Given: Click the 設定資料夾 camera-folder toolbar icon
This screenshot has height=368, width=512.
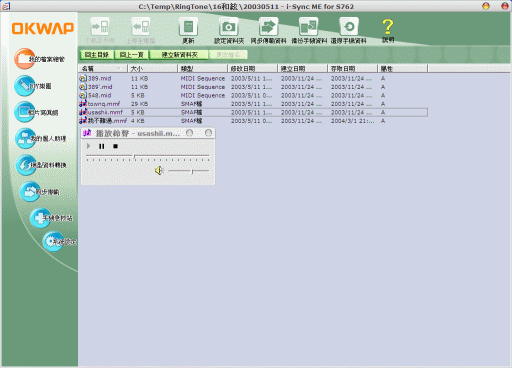Looking at the screenshot, I should 229,26.
